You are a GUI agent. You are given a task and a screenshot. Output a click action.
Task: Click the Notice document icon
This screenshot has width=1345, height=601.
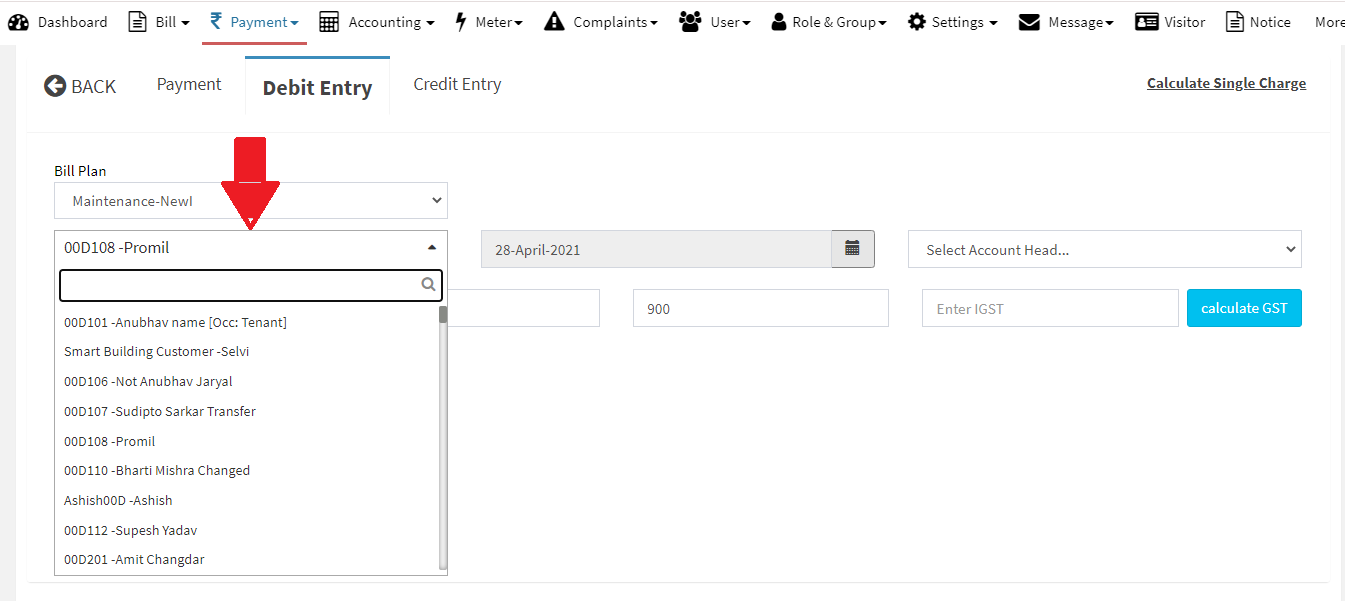[x=1235, y=22]
